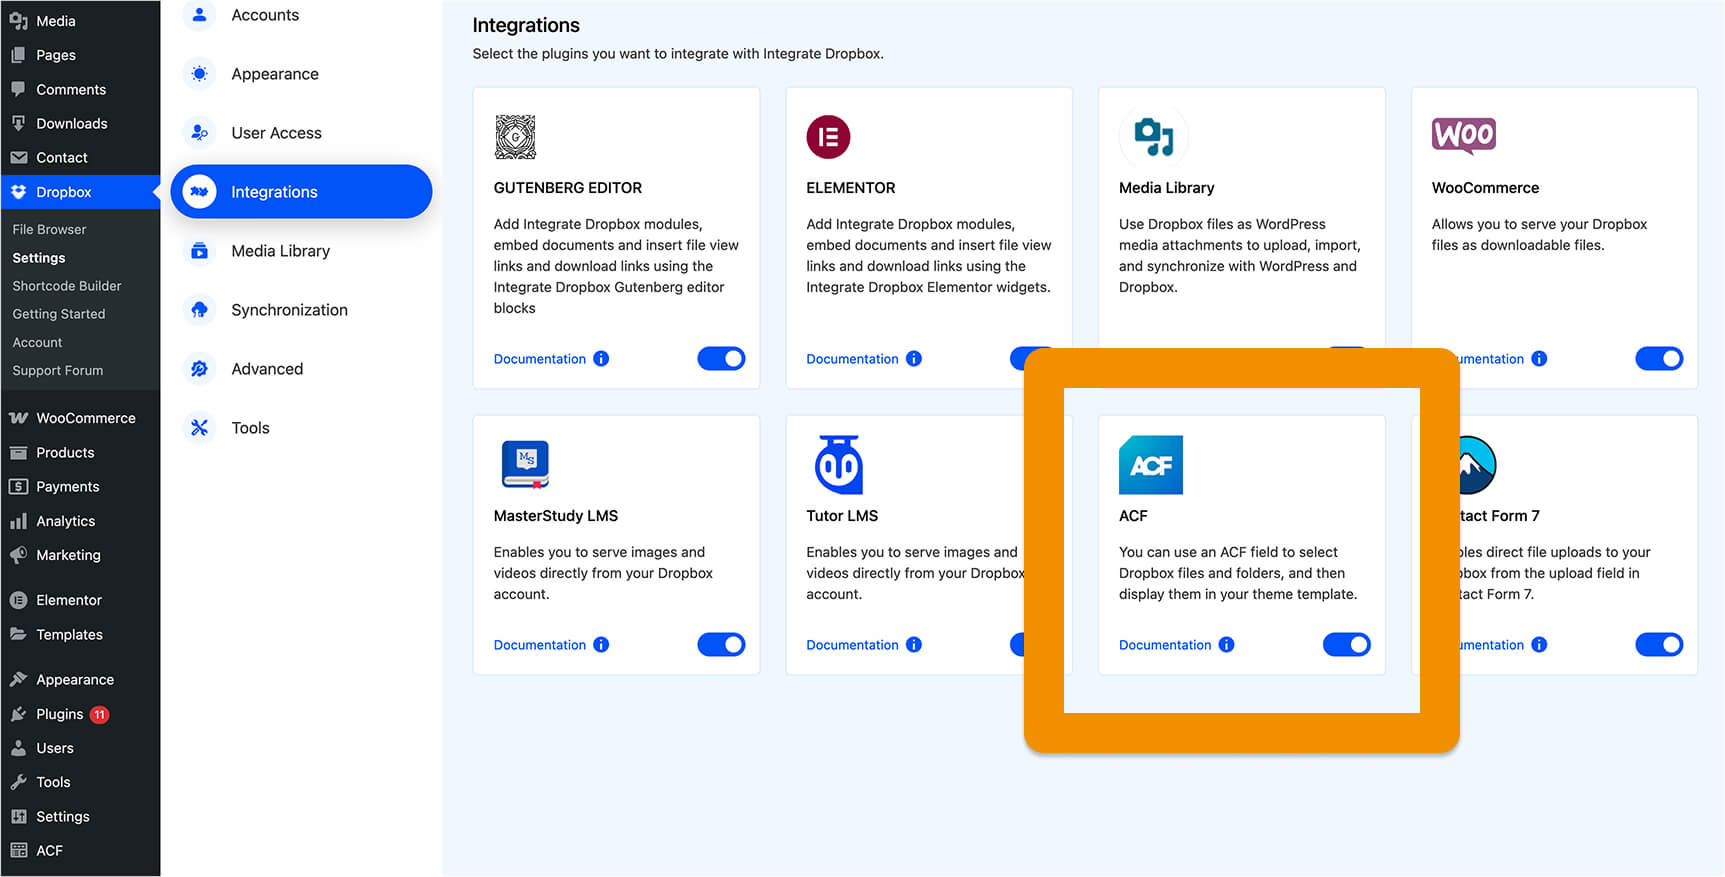Toggle Gutenberg Editor integration switch

pyautogui.click(x=721, y=358)
